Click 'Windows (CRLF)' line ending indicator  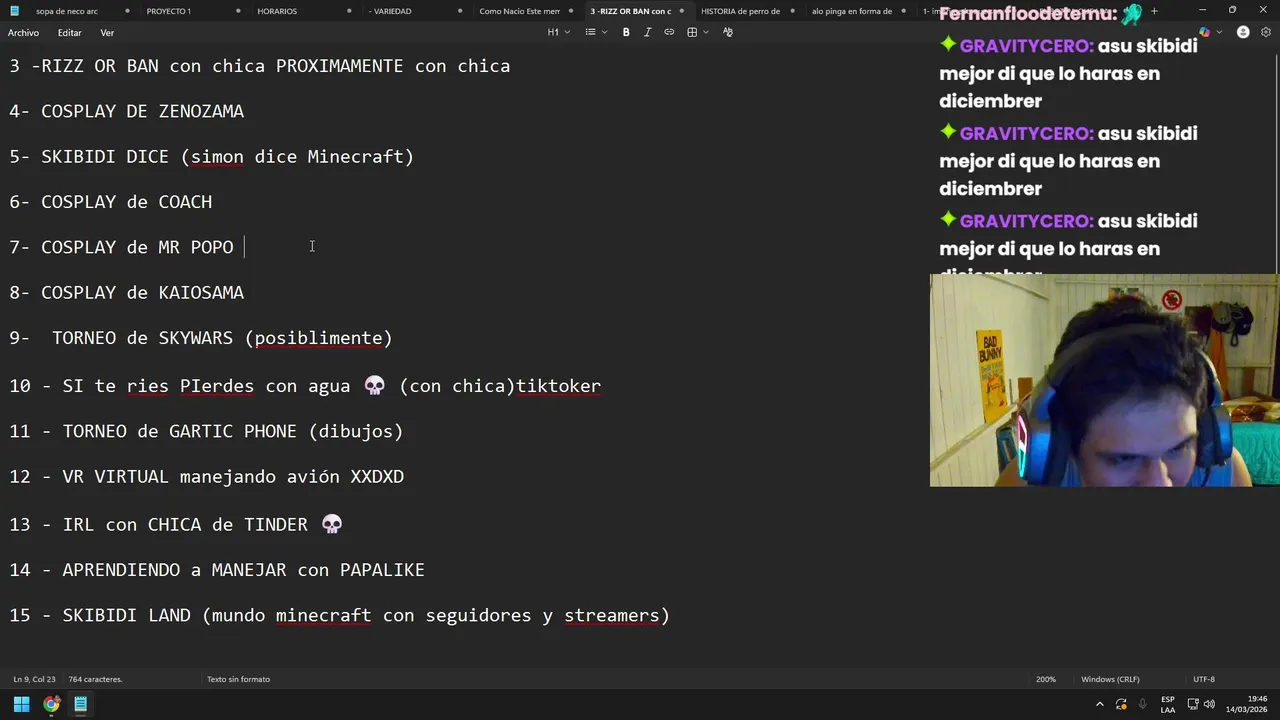pos(1110,679)
